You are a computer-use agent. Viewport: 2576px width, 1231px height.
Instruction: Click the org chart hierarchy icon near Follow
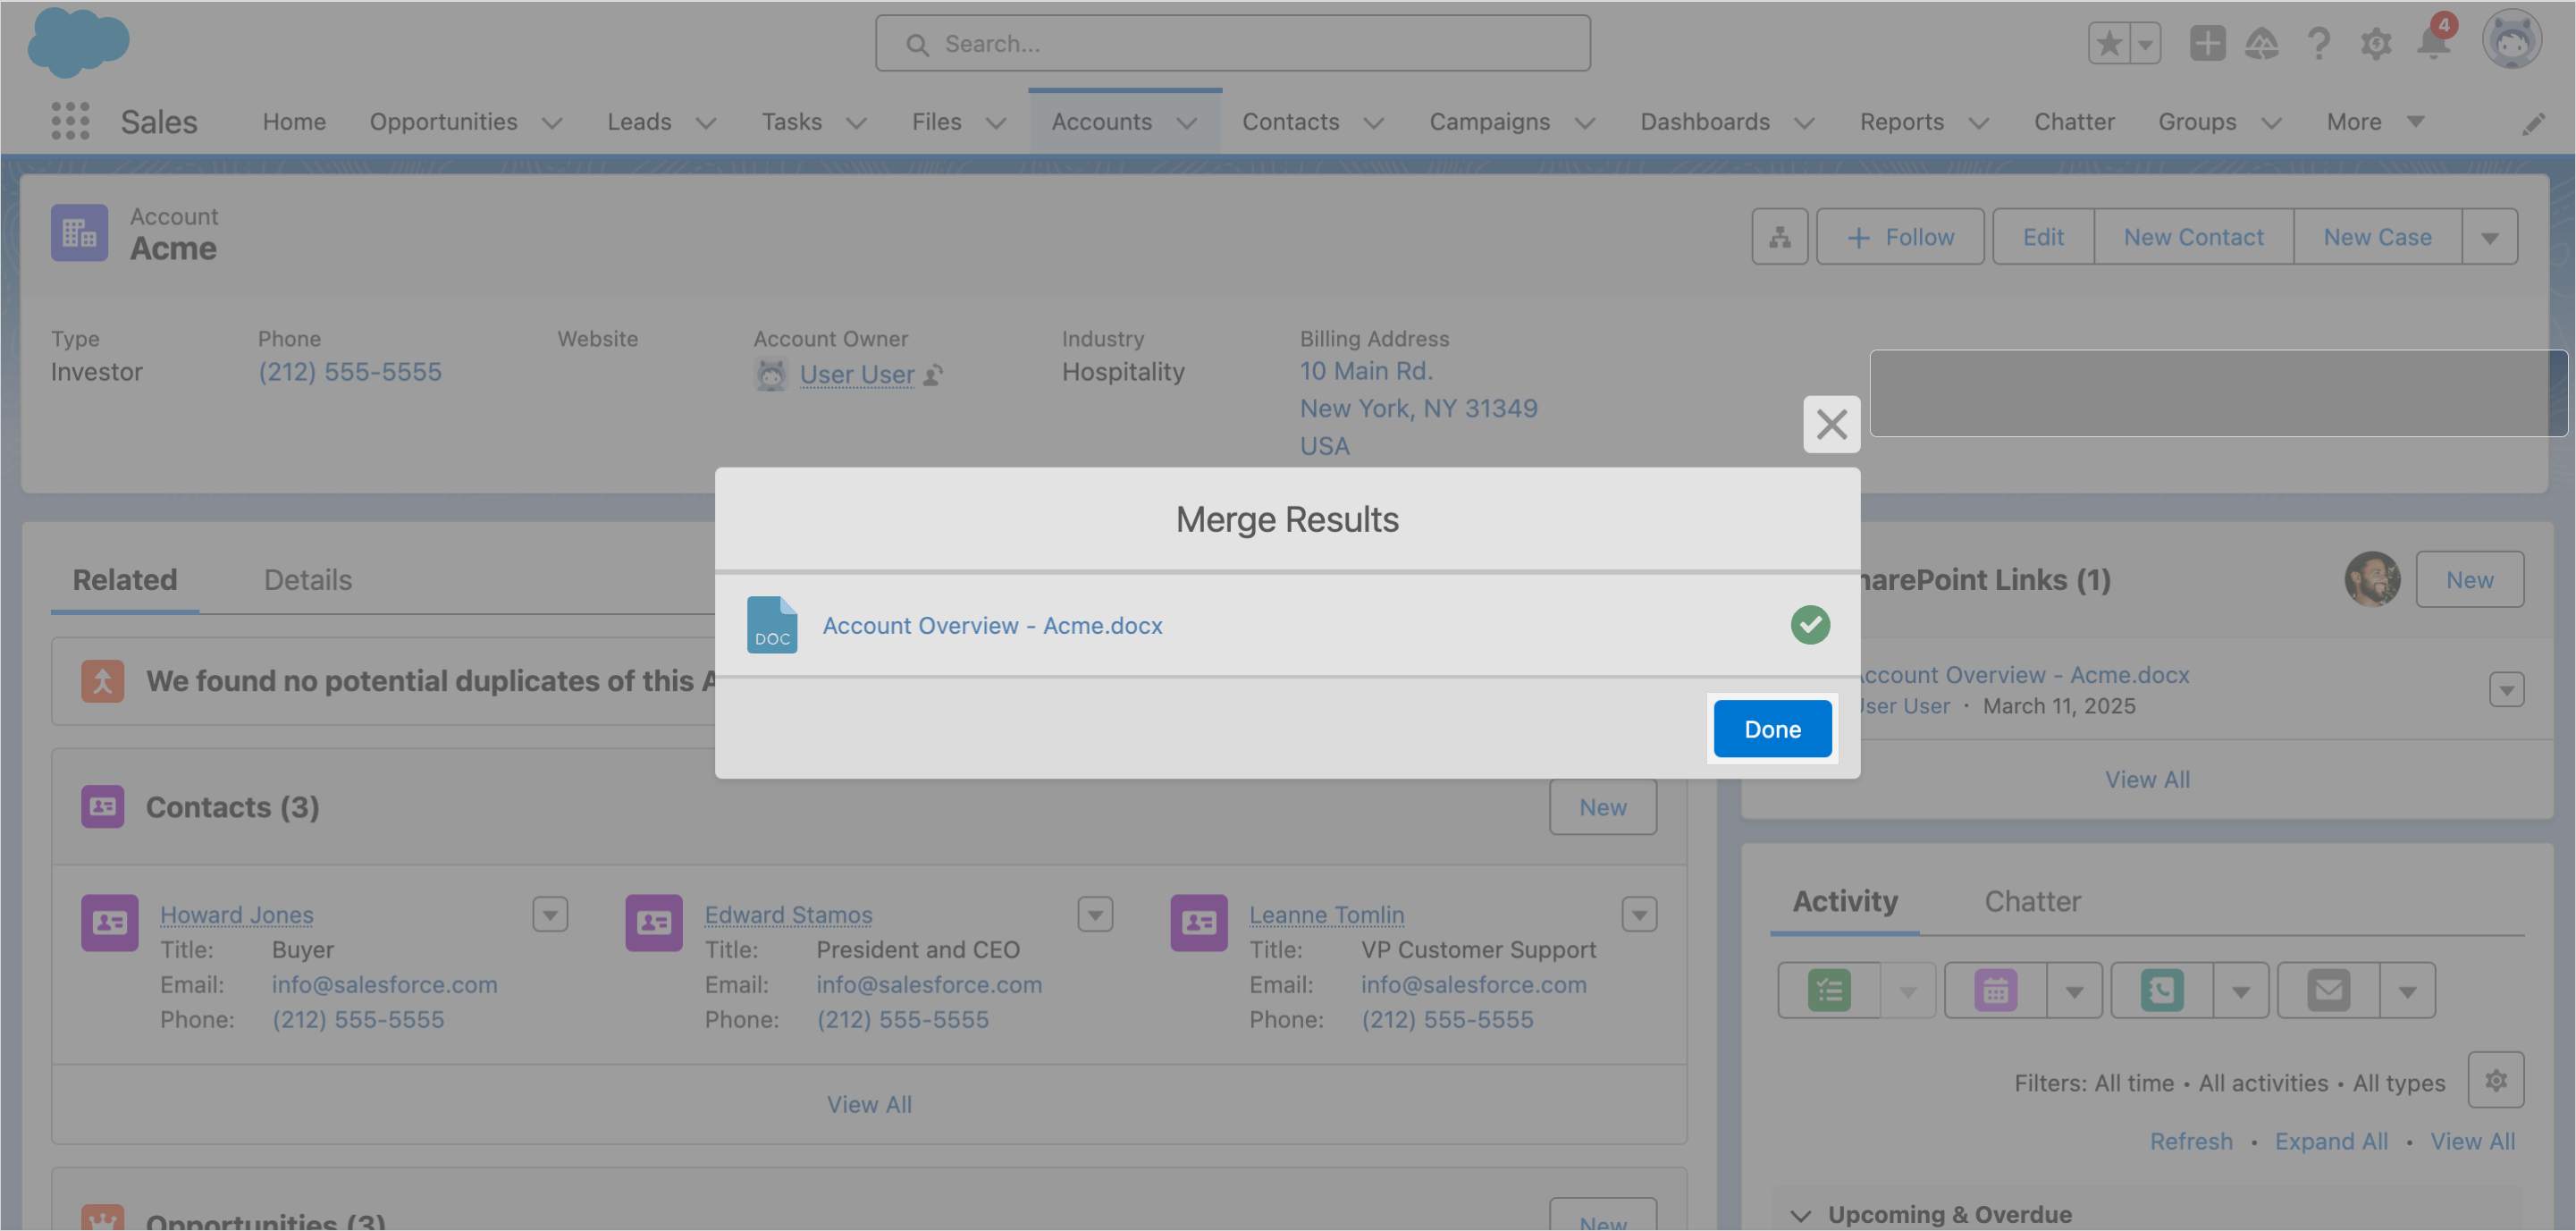(1779, 236)
